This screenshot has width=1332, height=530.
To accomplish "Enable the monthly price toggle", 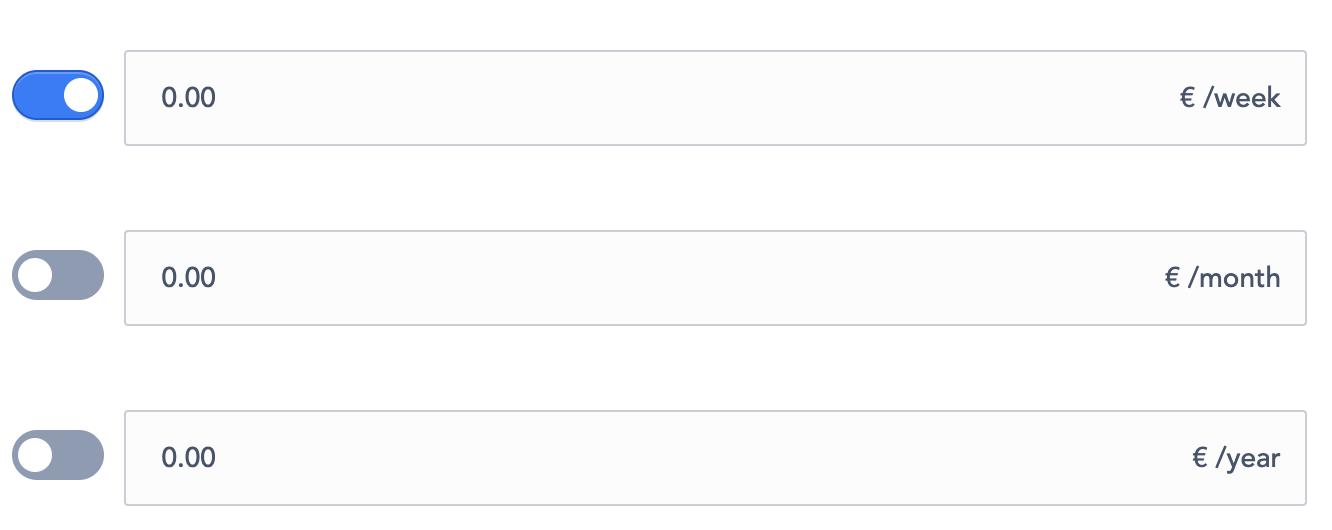I will pos(58,275).
